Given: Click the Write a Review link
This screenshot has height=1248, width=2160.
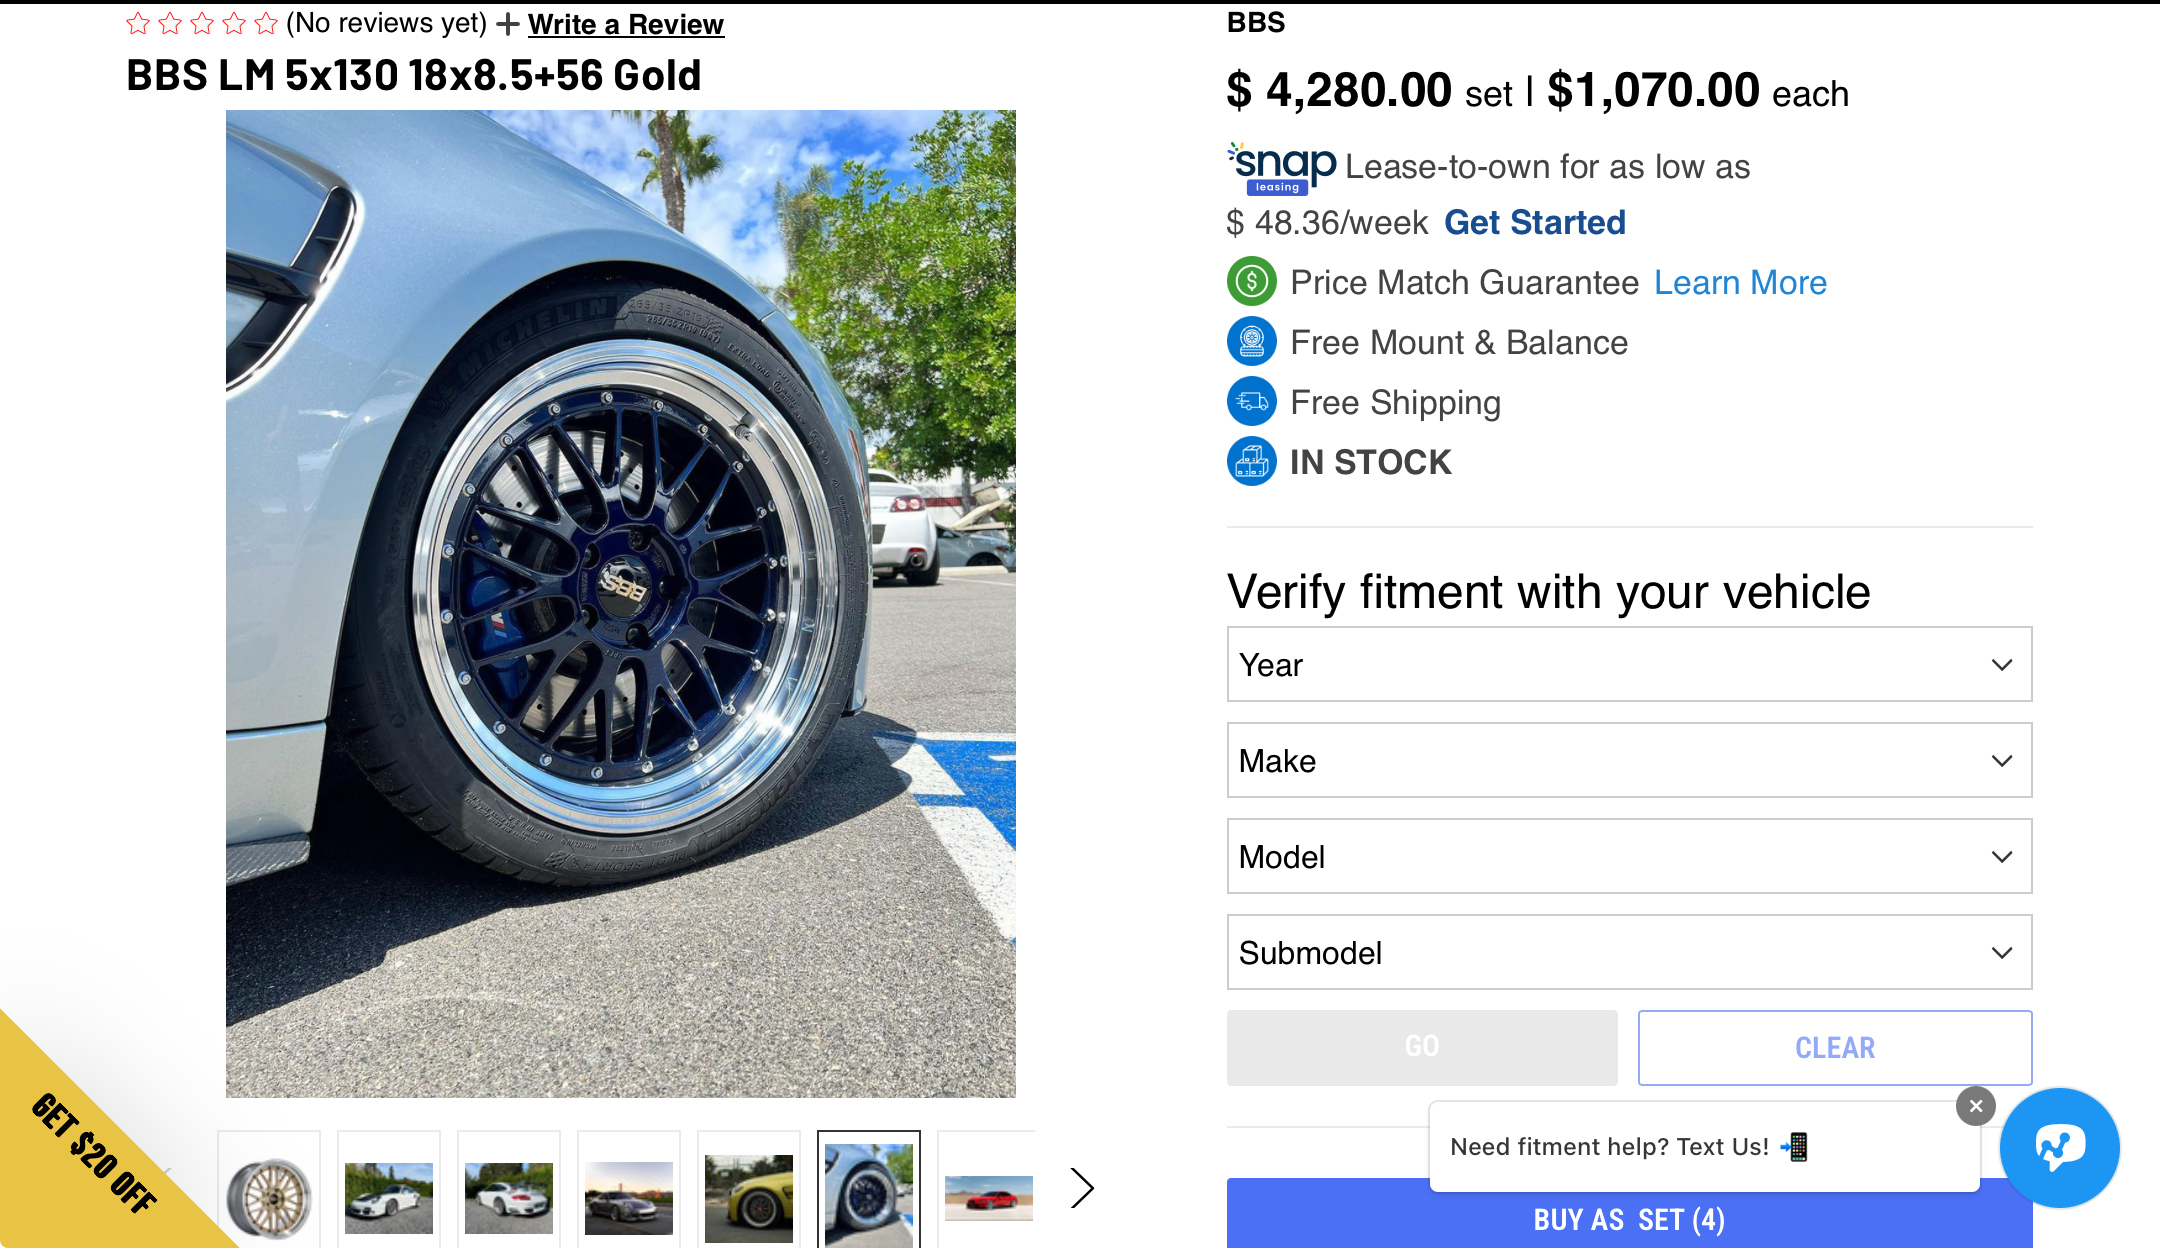Looking at the screenshot, I should pos(625,24).
